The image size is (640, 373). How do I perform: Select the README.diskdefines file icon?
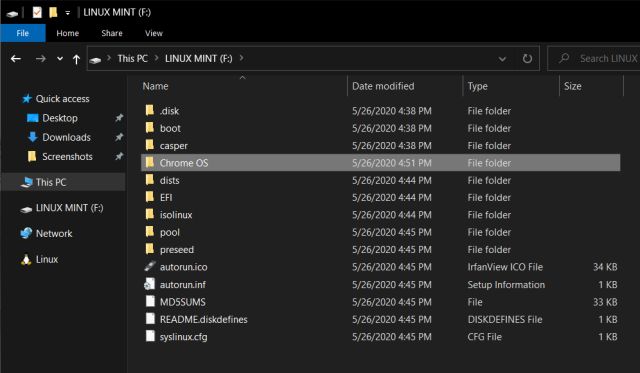(x=150, y=319)
